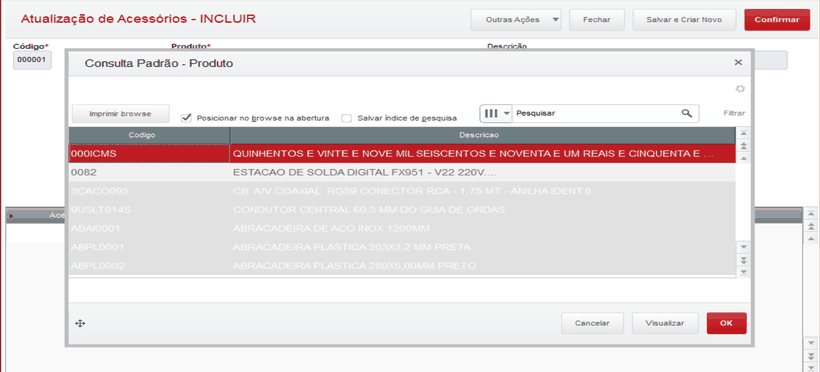Jump to first record in product list
This screenshot has width=820, height=372.
pyautogui.click(x=743, y=134)
